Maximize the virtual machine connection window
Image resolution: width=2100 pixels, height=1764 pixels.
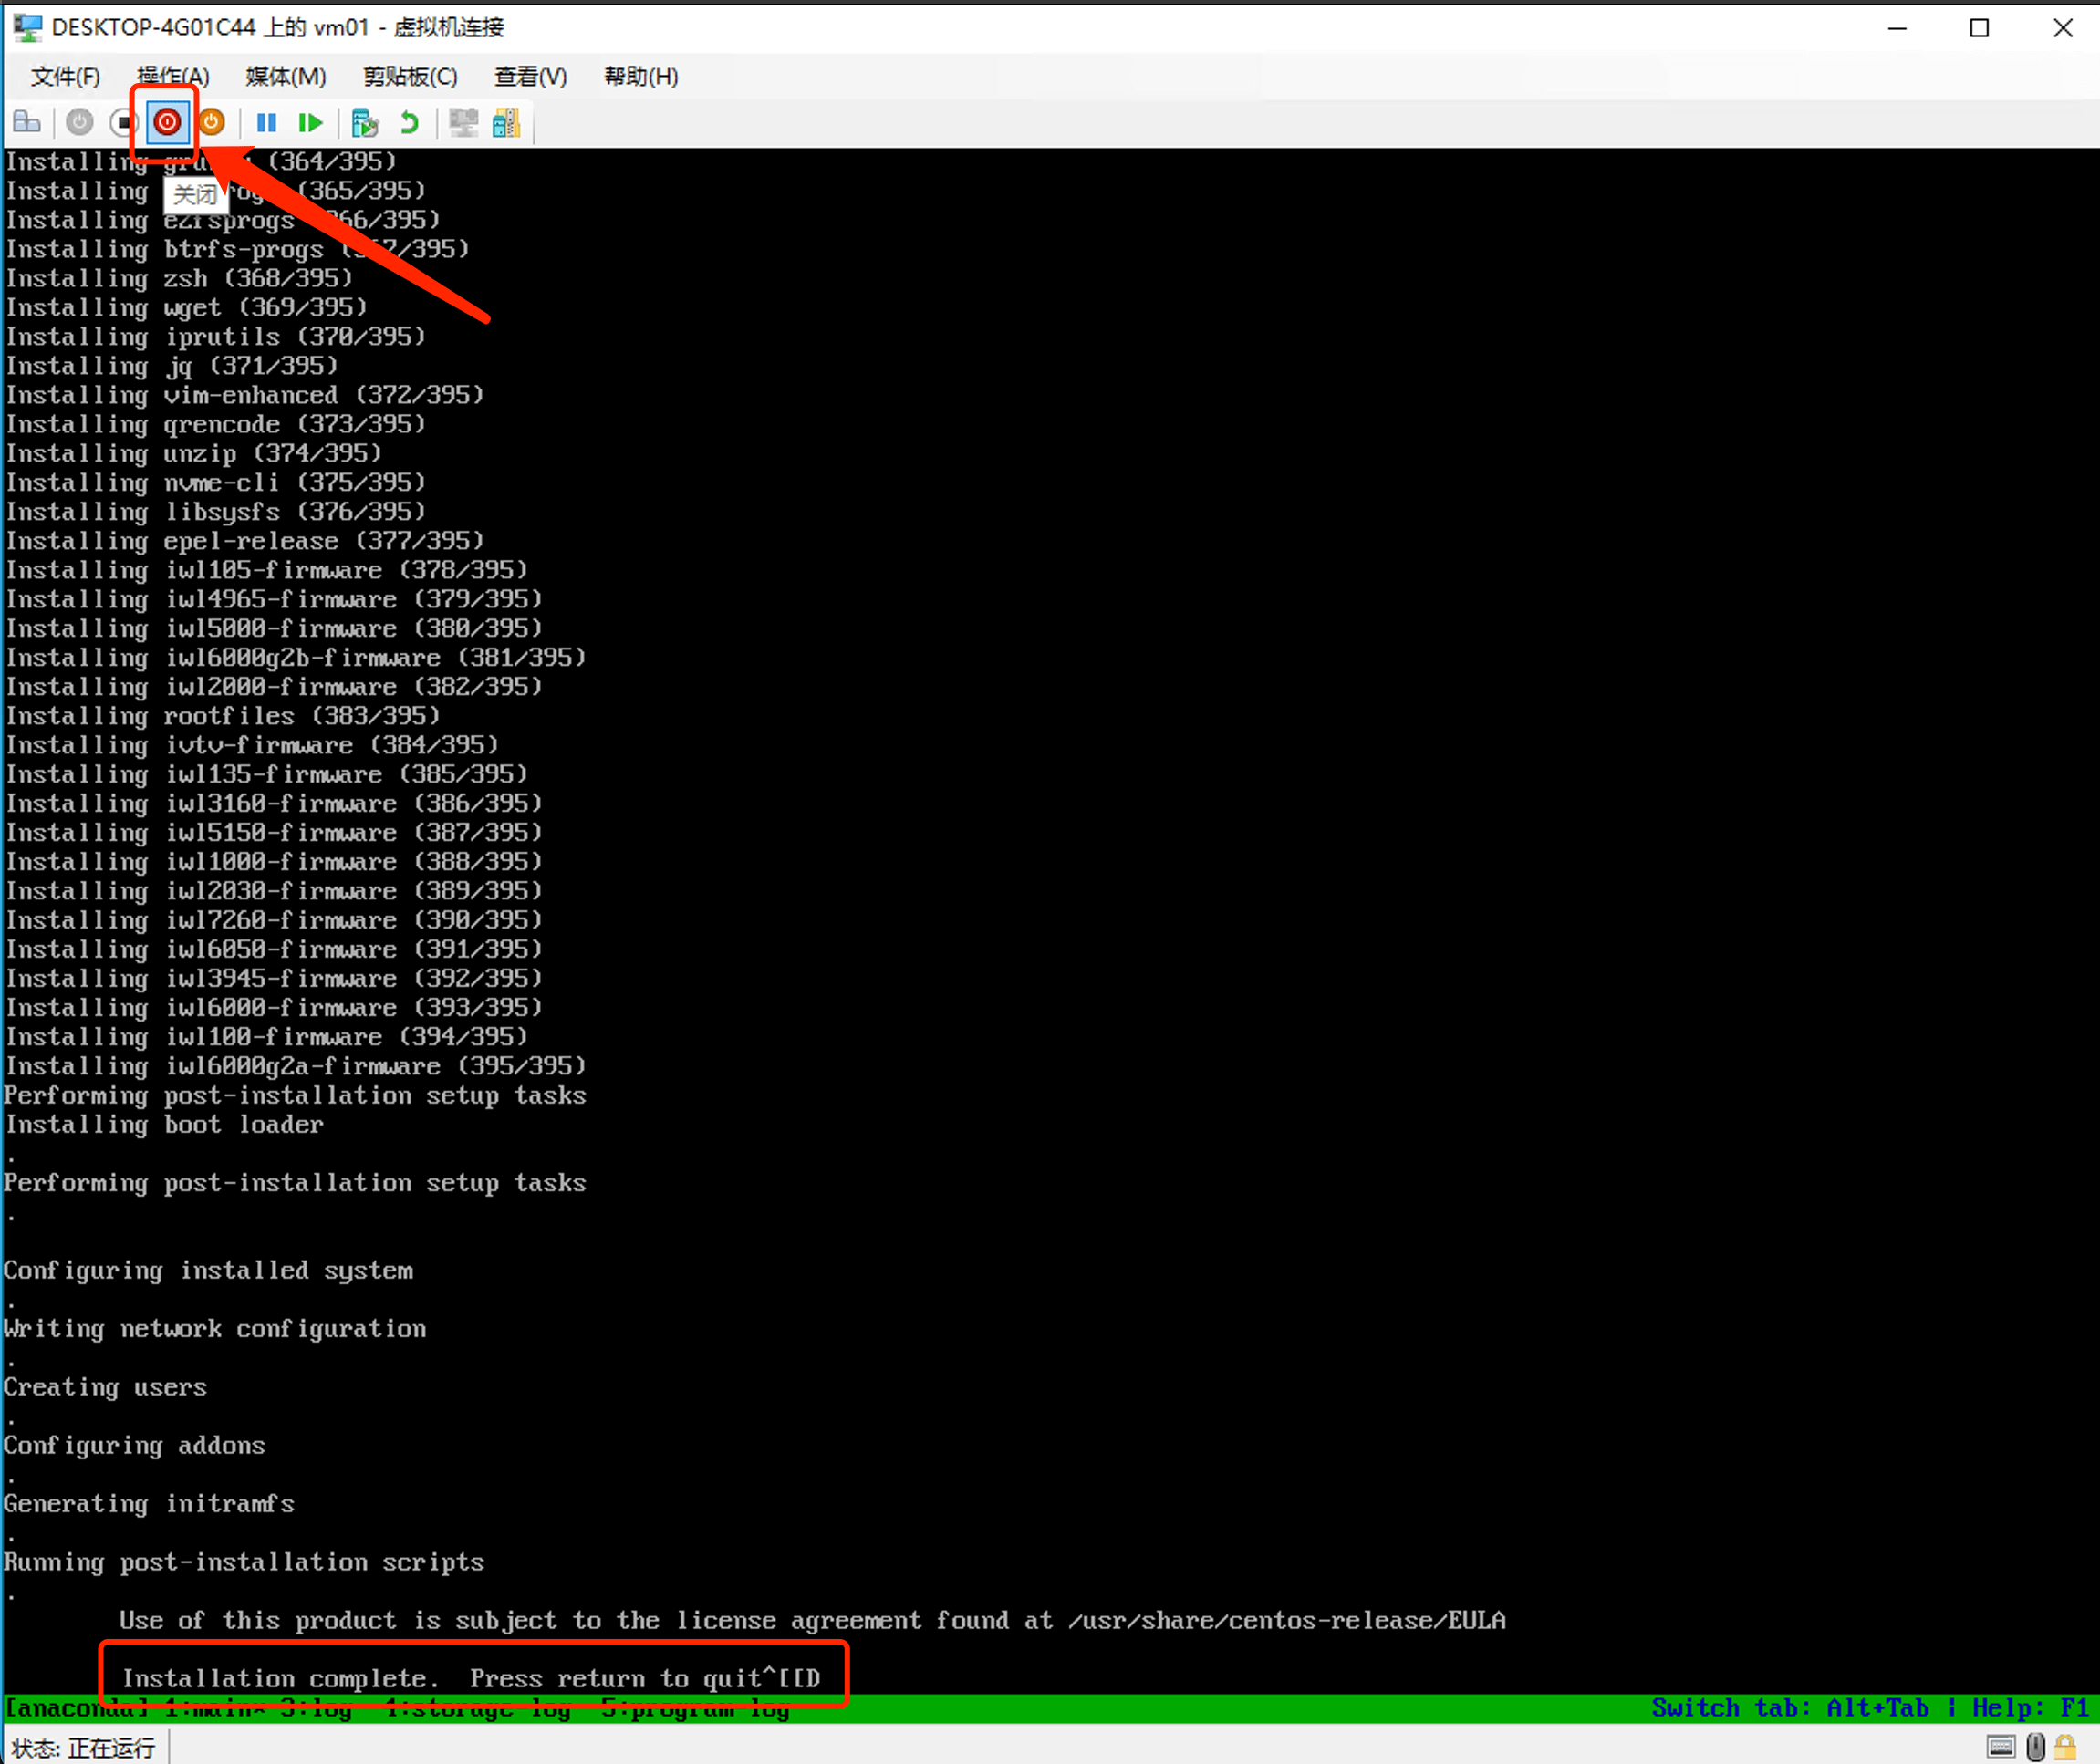[1979, 28]
